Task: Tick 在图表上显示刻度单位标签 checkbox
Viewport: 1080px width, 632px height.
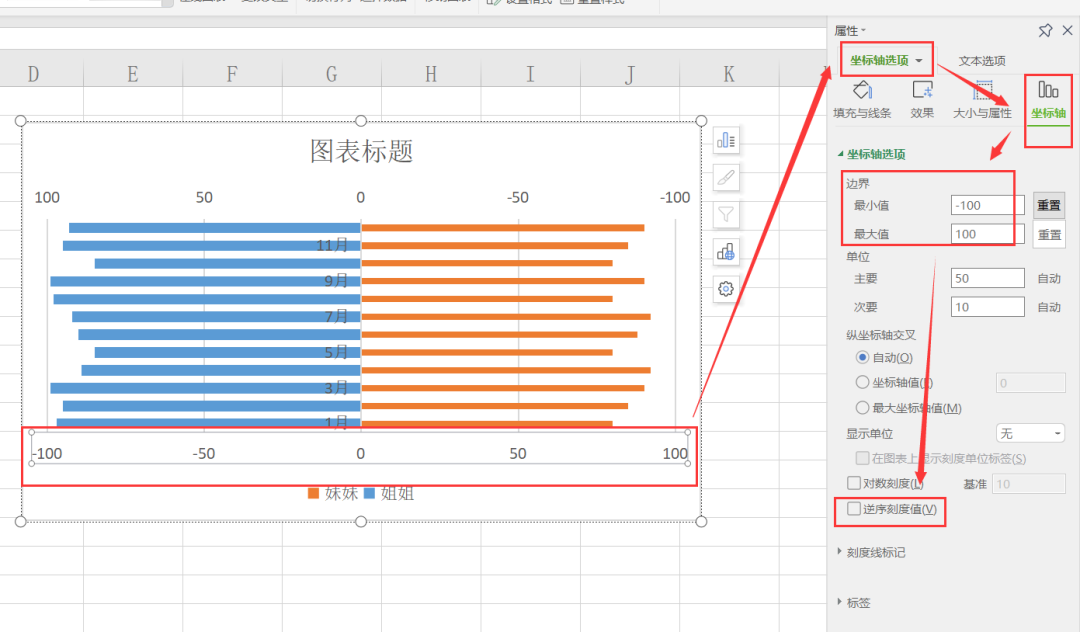Action: (862, 458)
